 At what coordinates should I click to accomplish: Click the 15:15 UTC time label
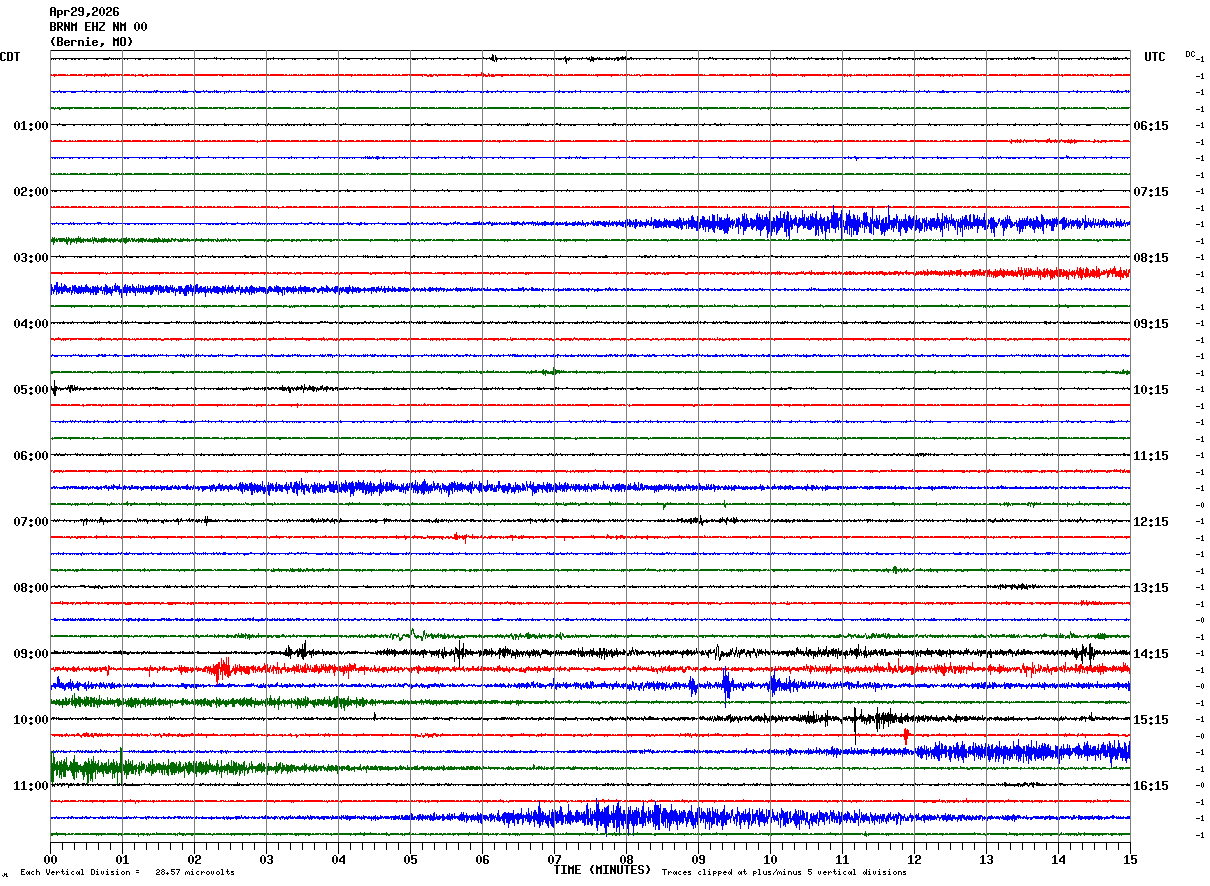(1150, 720)
